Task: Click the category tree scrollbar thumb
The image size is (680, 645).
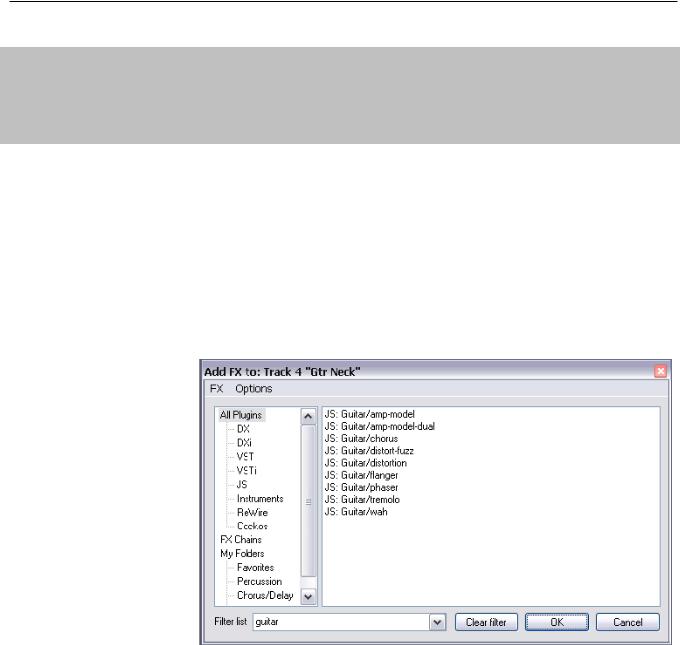Action: tap(308, 501)
